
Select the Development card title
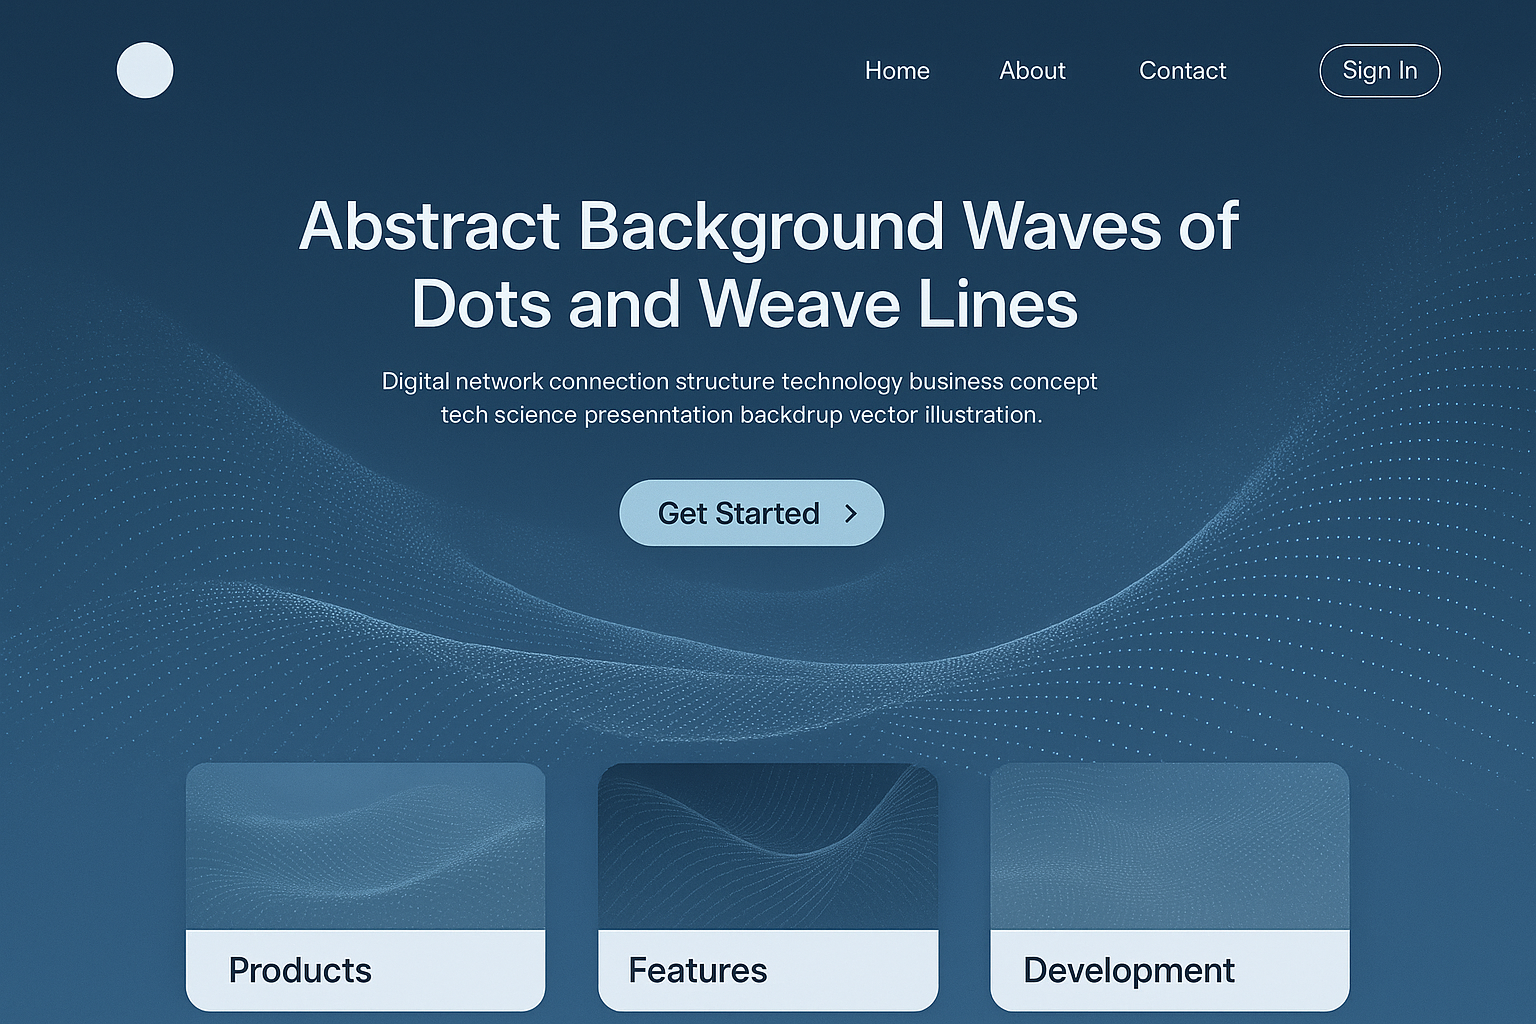[1128, 970]
